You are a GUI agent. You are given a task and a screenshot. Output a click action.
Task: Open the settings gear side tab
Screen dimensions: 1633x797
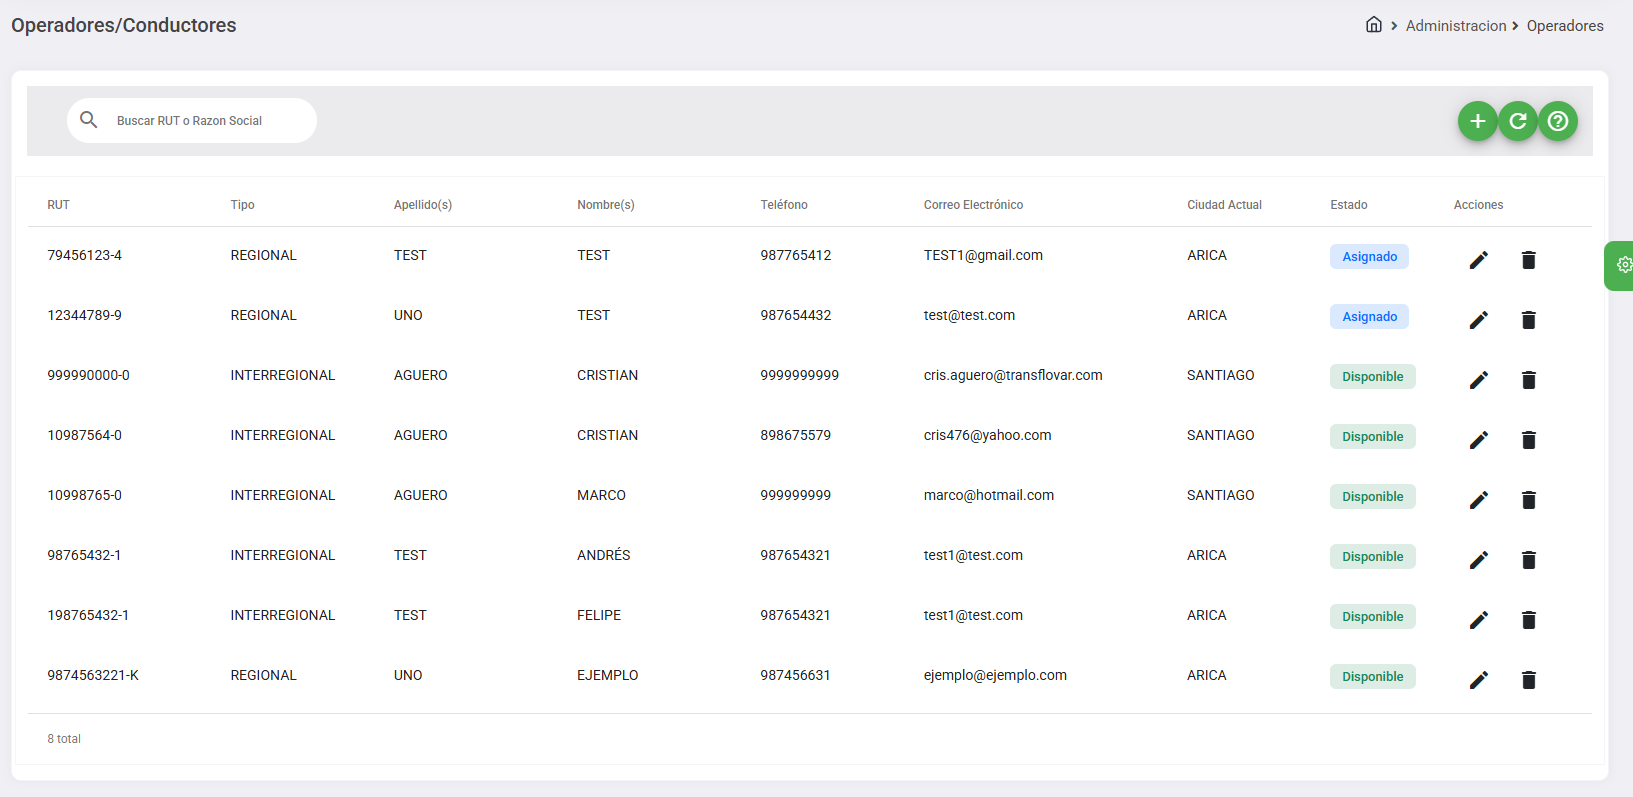coord(1622,265)
